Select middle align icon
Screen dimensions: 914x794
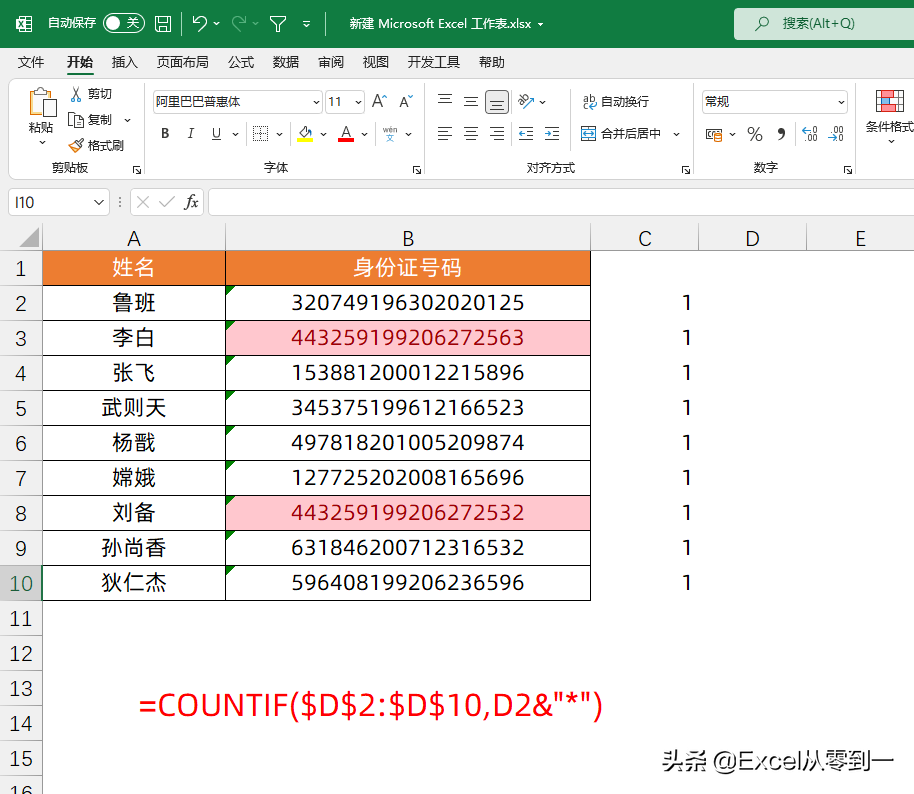471,101
